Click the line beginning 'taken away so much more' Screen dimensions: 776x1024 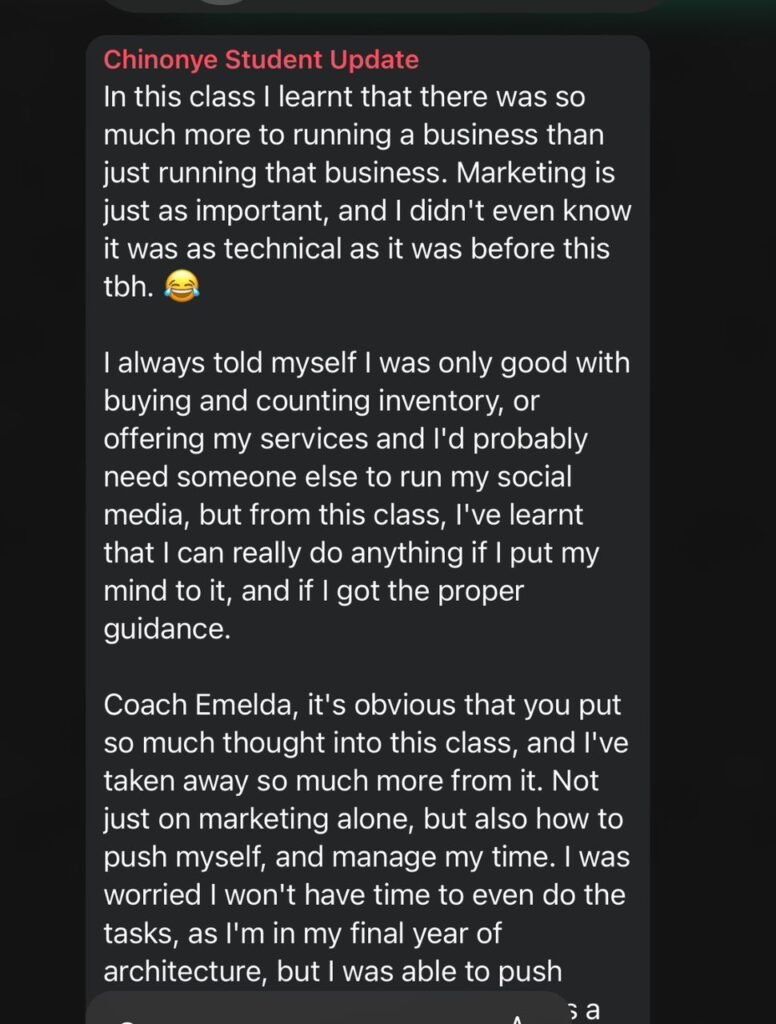365,780
